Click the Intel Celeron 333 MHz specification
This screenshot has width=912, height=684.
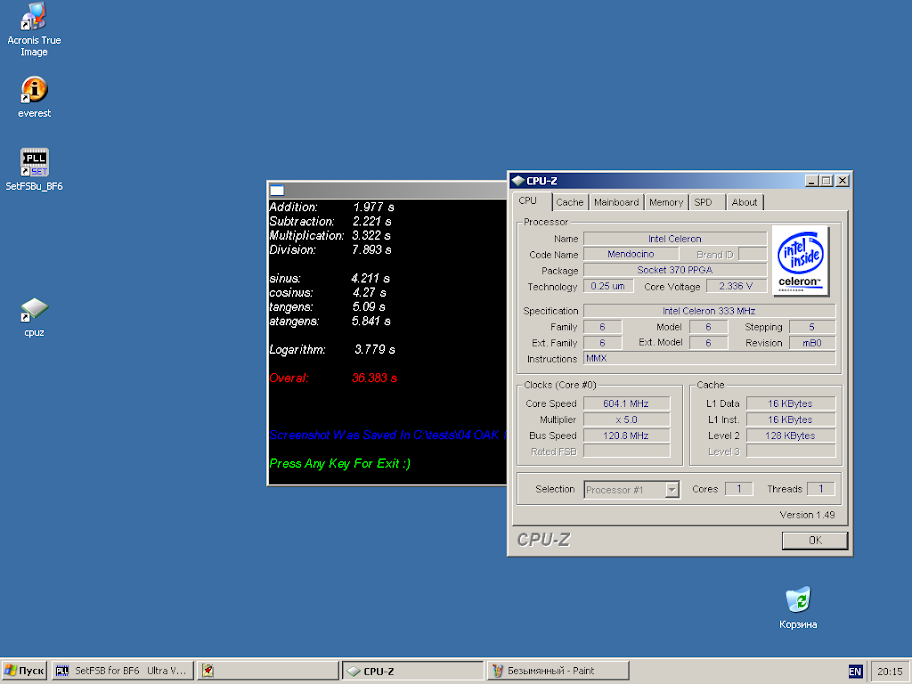click(x=709, y=311)
